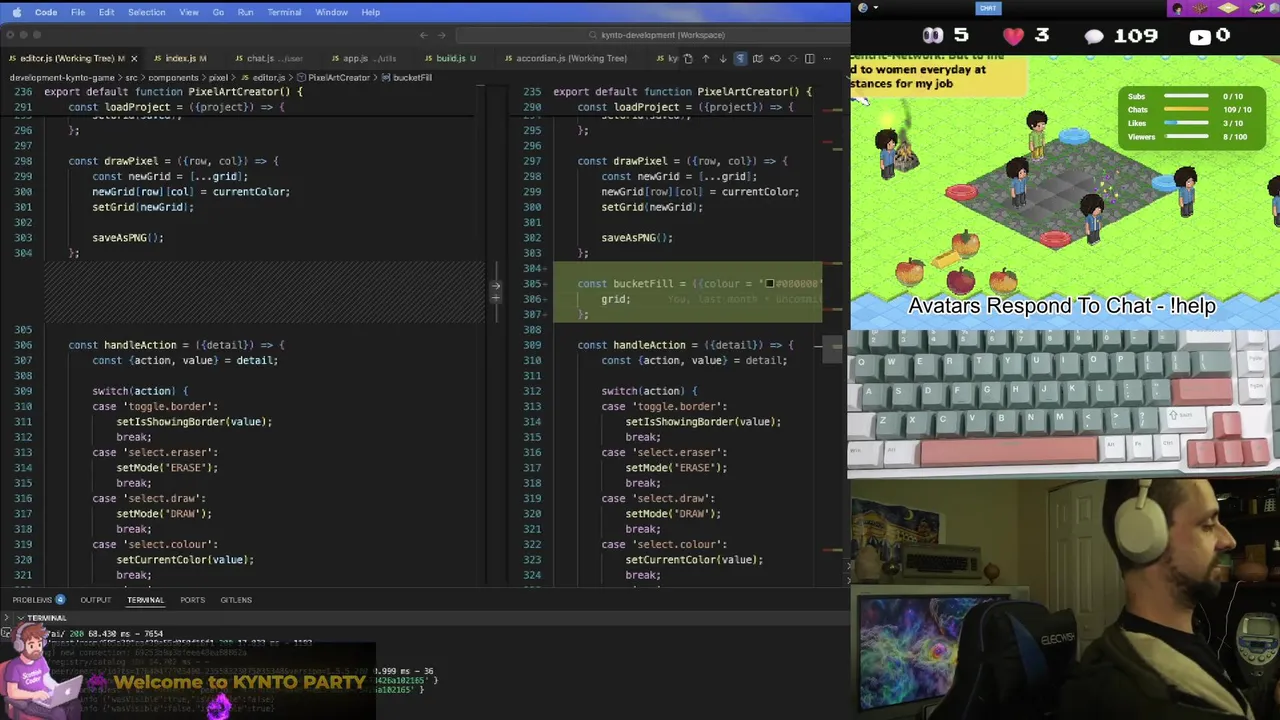
Task: Open the editor More Actions ellipsis
Action: tap(827, 58)
